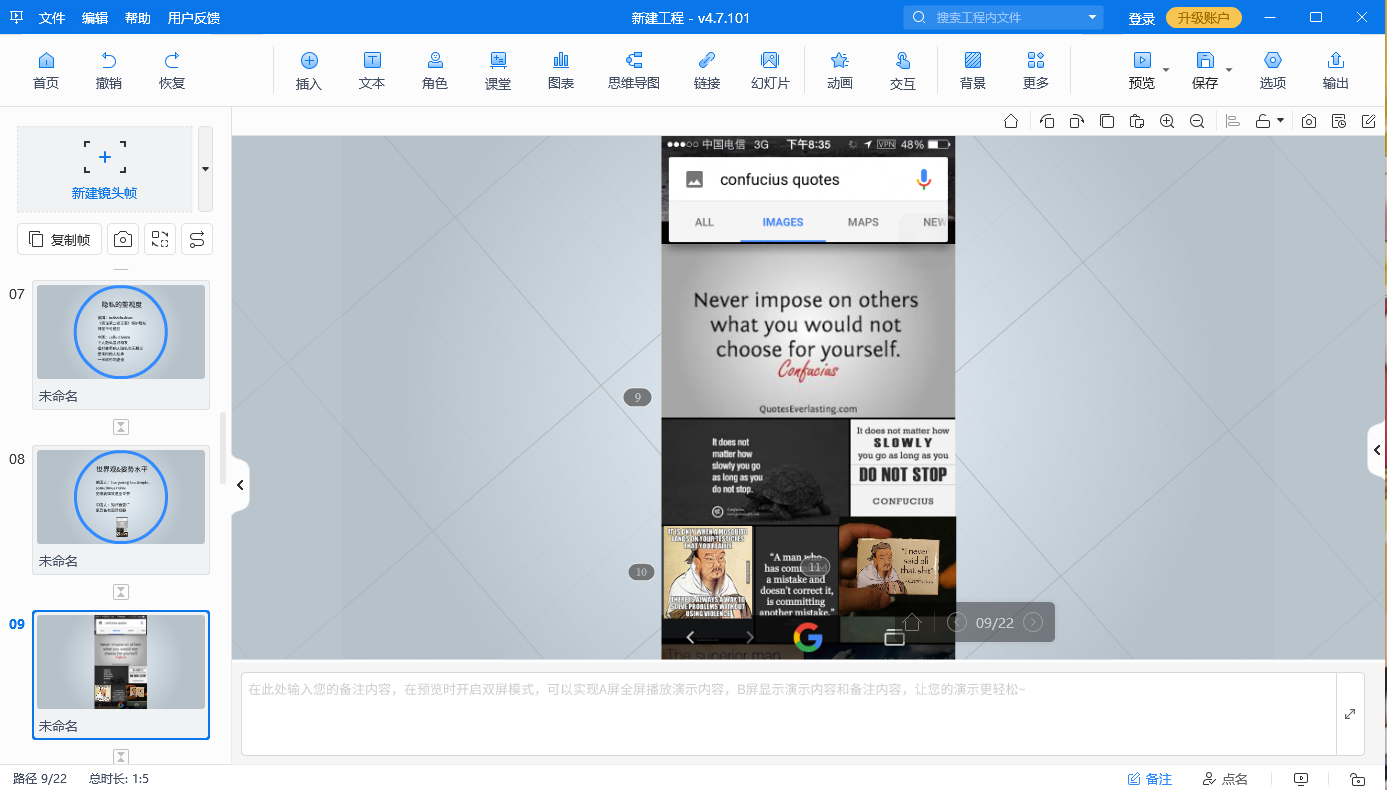The image size is (1387, 790).
Task: Click transition icon below frame 08
Action: click(121, 592)
